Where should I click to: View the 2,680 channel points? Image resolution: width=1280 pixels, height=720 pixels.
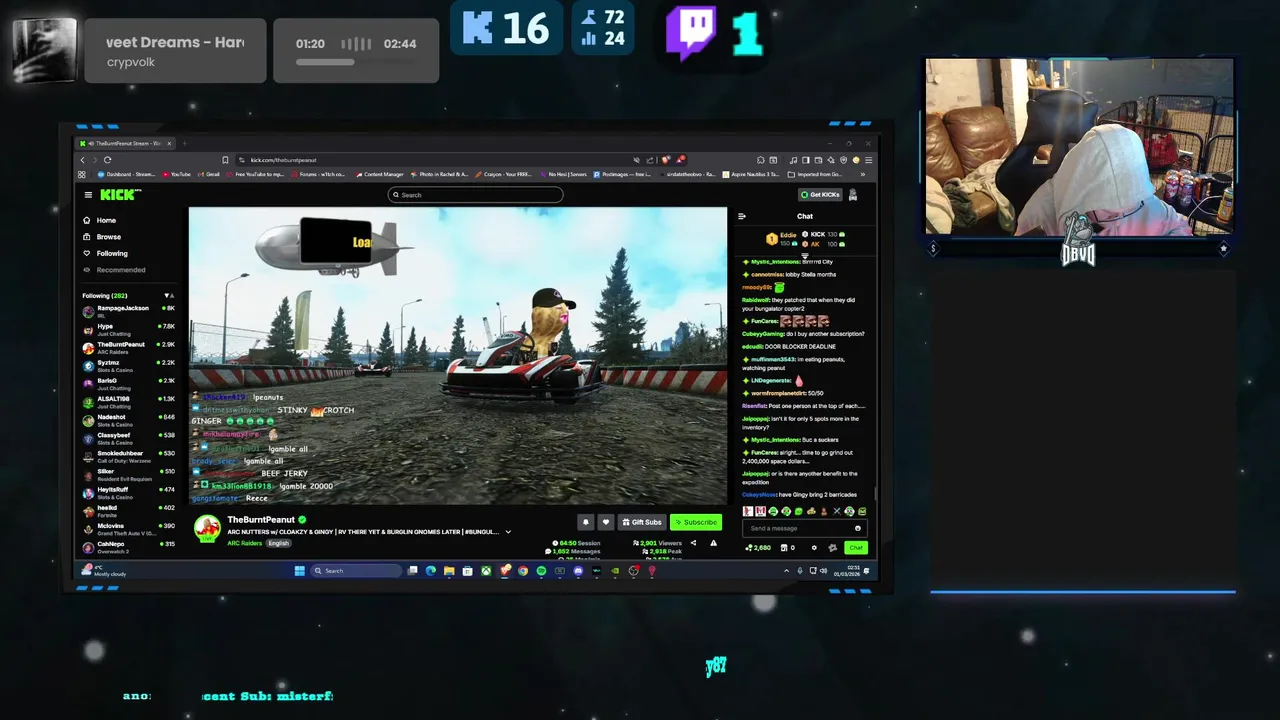pos(758,547)
